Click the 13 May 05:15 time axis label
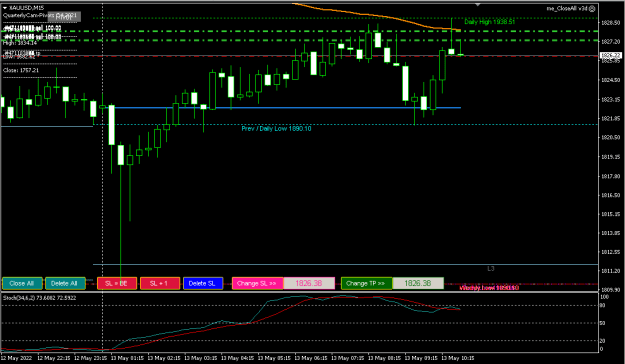Viewport: 625px width, 364px height. [275, 358]
